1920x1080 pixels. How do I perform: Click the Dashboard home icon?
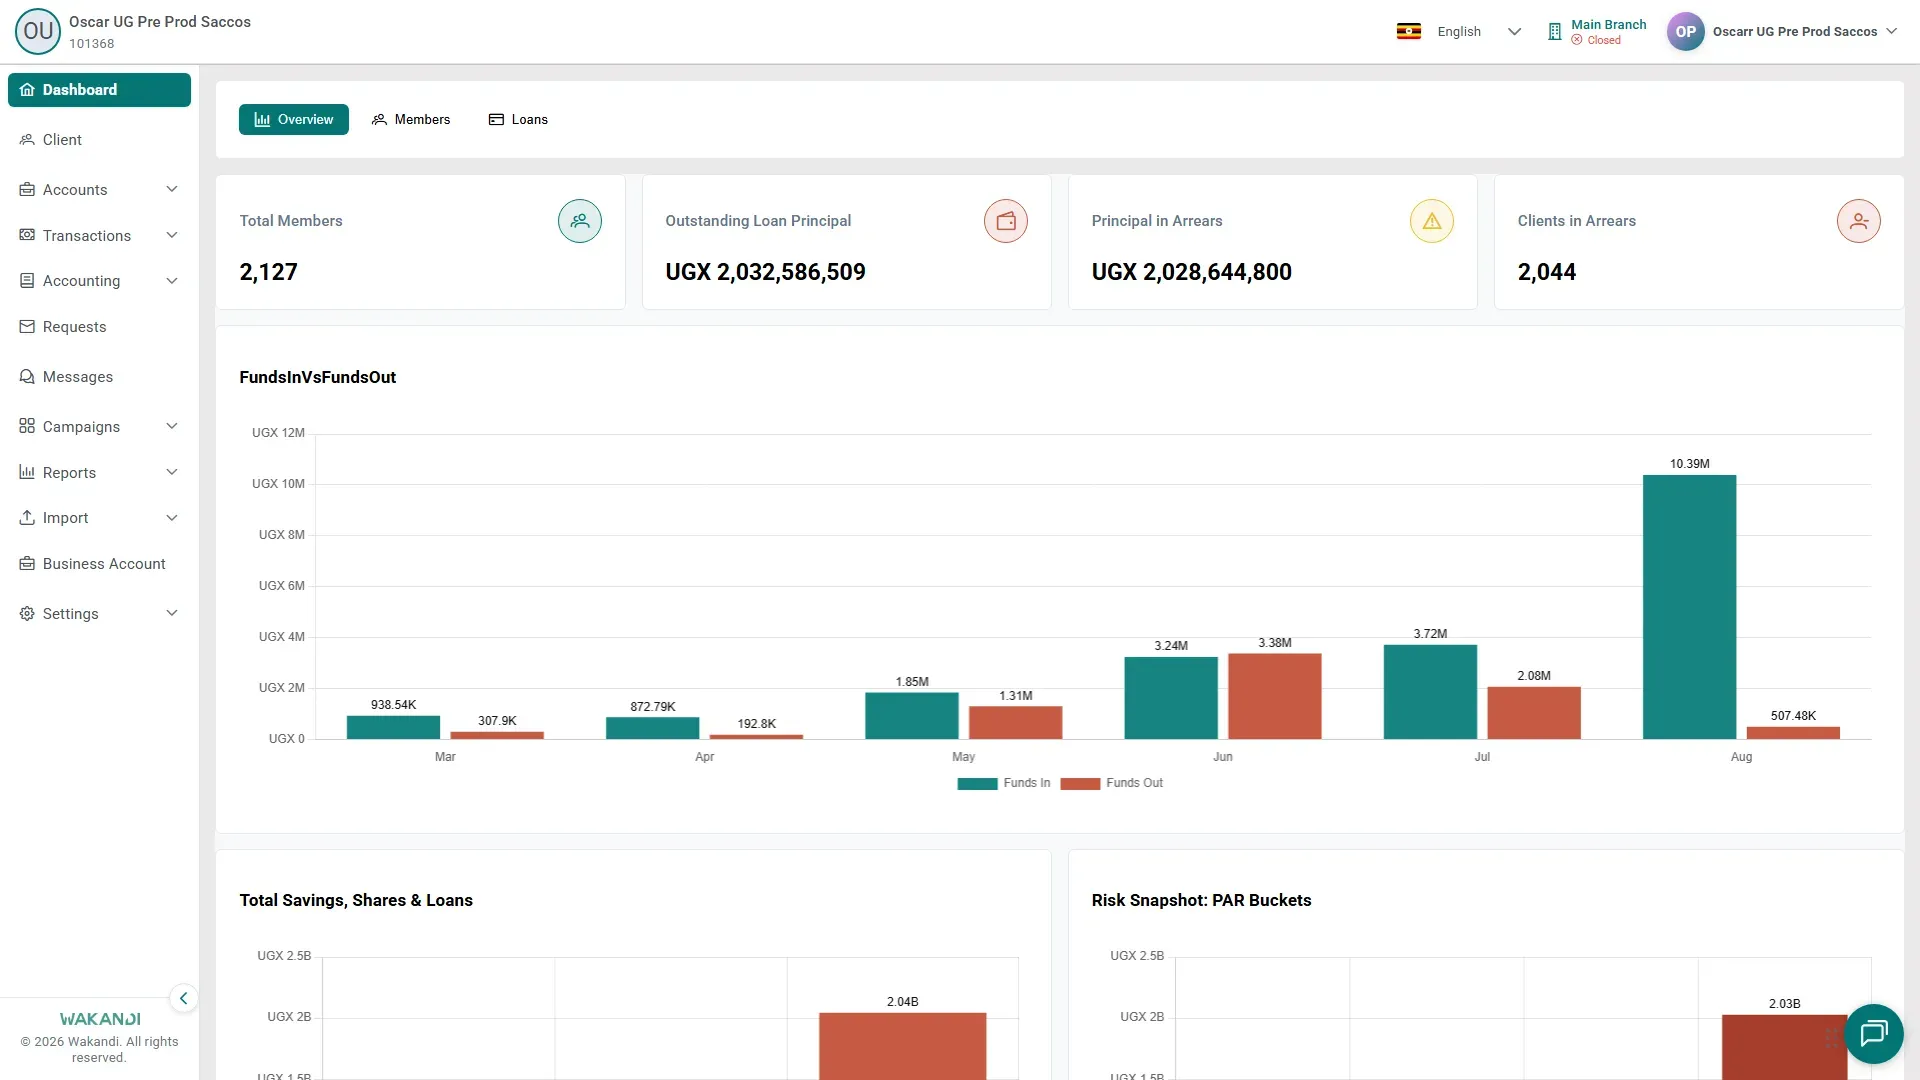[27, 90]
